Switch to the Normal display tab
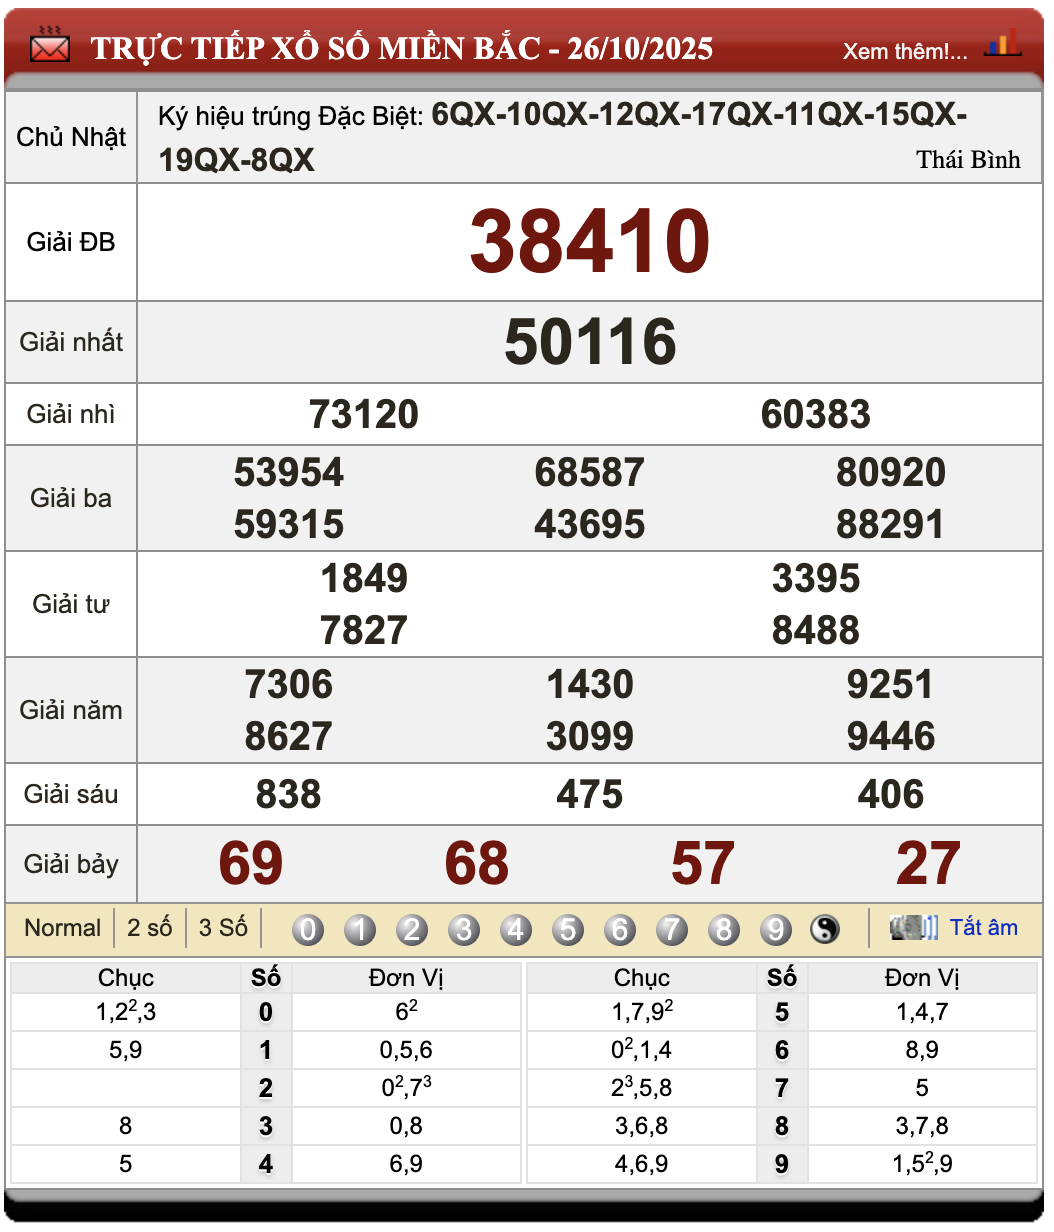 [x=62, y=928]
